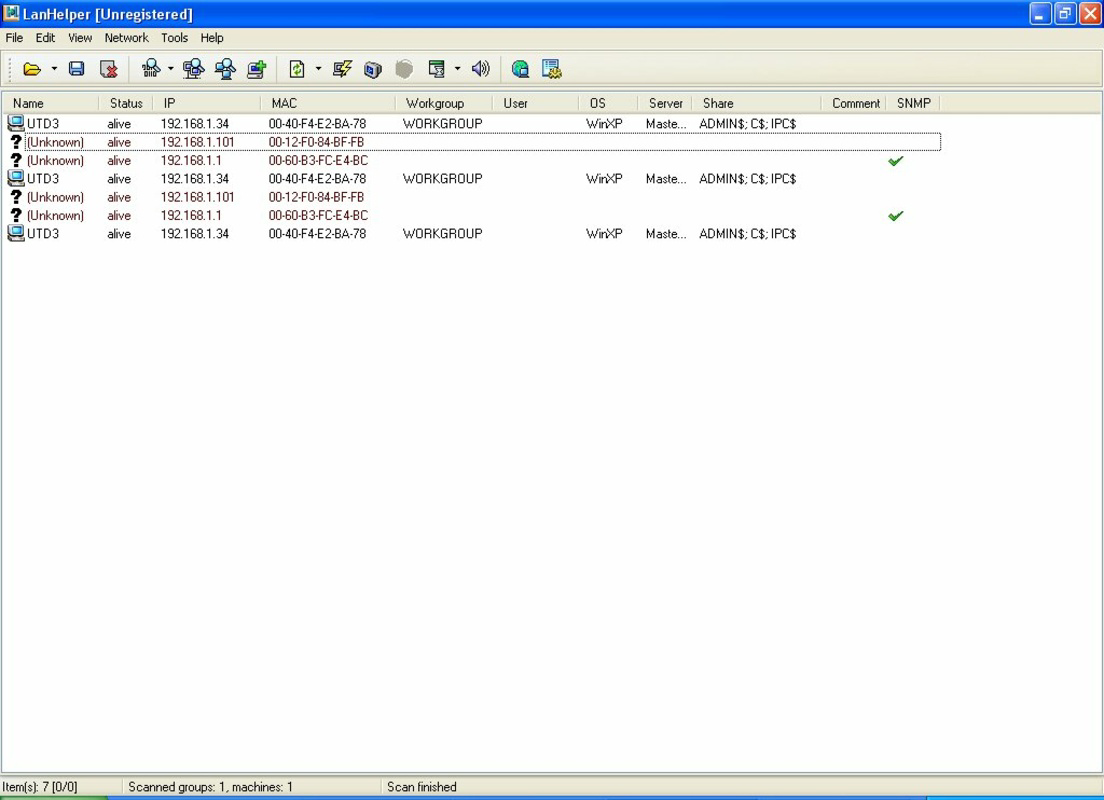Open the Help menu
This screenshot has width=1104, height=800.
pyautogui.click(x=211, y=38)
